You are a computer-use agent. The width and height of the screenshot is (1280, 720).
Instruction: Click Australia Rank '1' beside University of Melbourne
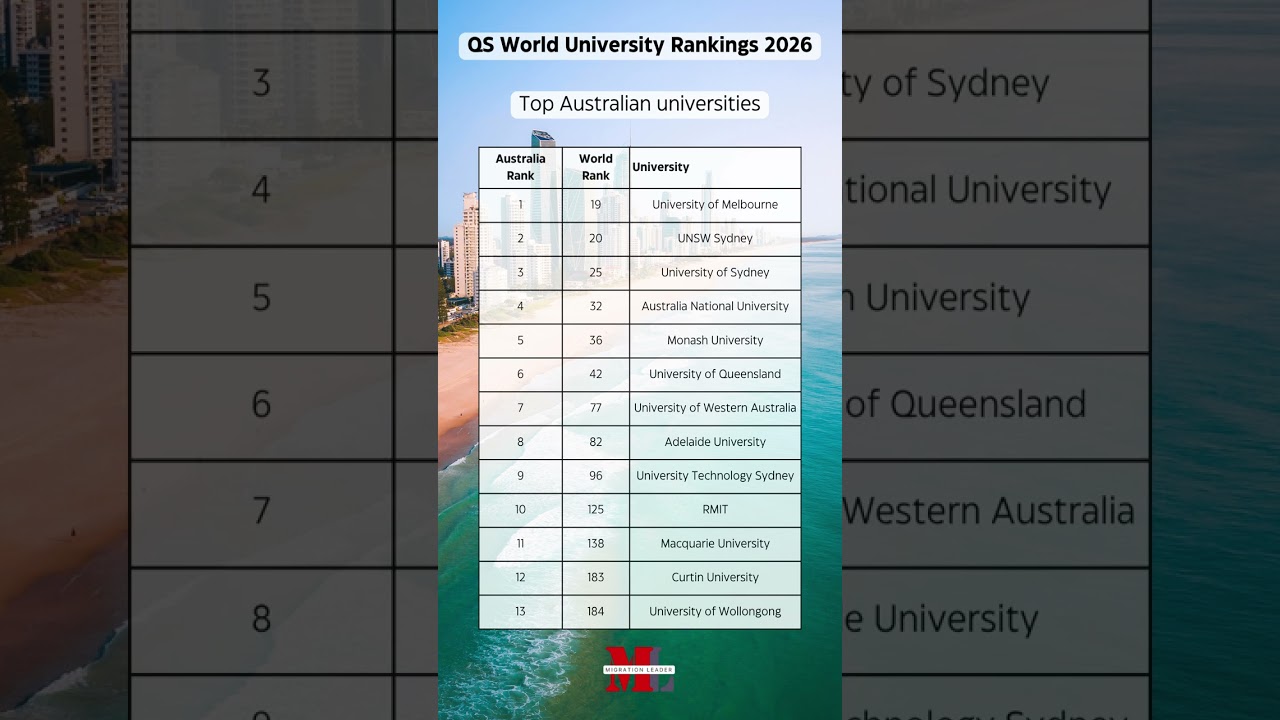click(x=520, y=204)
